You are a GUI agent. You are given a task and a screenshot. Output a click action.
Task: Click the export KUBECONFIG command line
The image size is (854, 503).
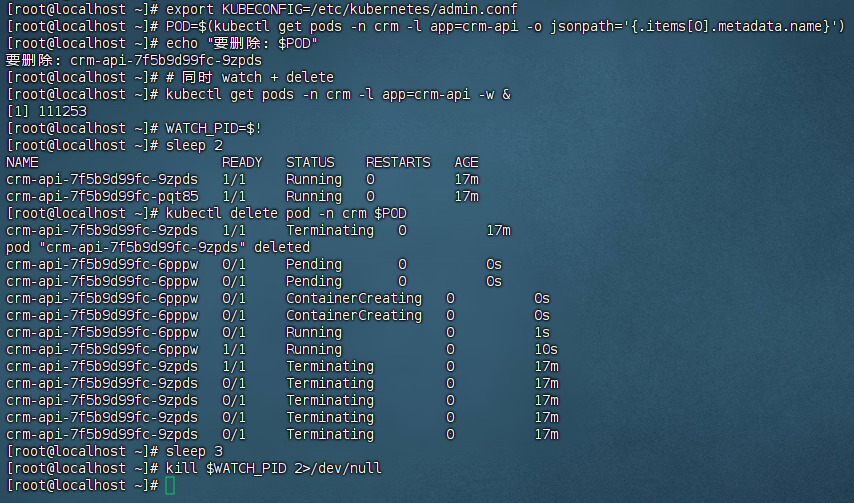coord(341,9)
